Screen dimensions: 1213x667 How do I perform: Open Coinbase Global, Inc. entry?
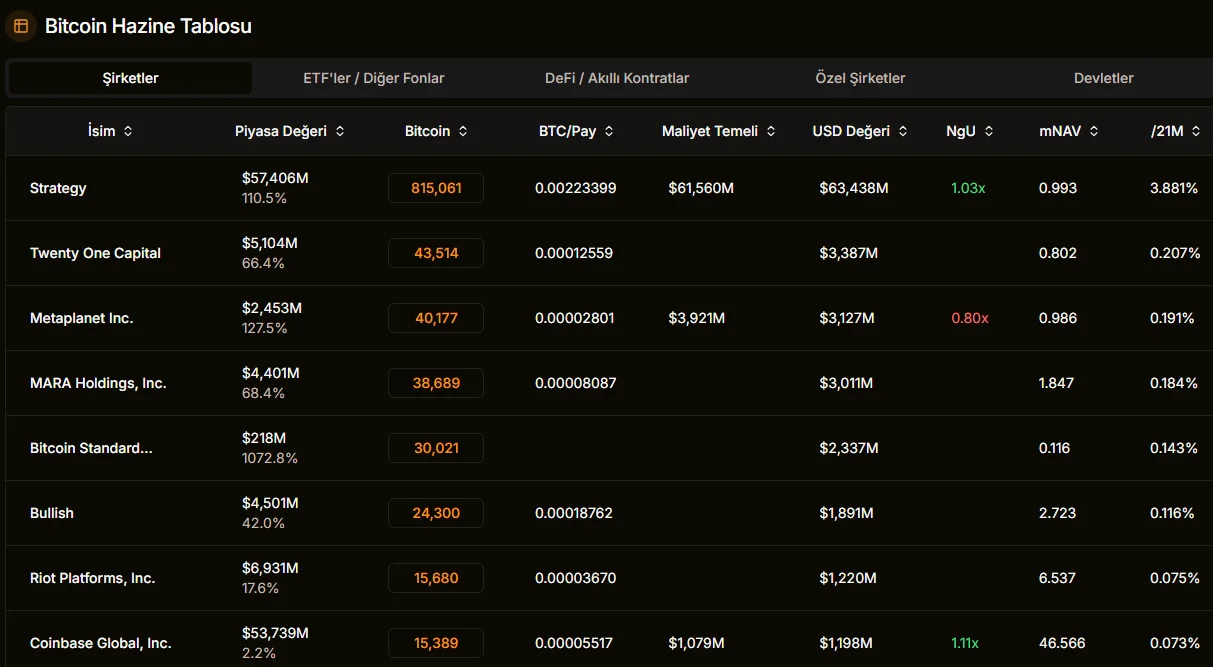100,643
